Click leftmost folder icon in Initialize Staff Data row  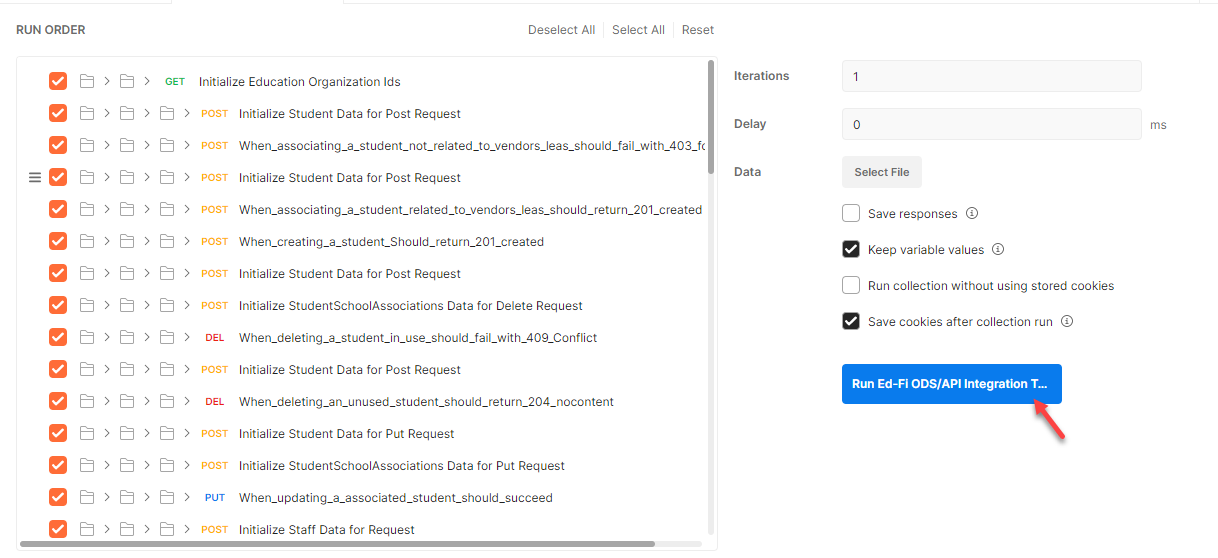pyautogui.click(x=86, y=530)
